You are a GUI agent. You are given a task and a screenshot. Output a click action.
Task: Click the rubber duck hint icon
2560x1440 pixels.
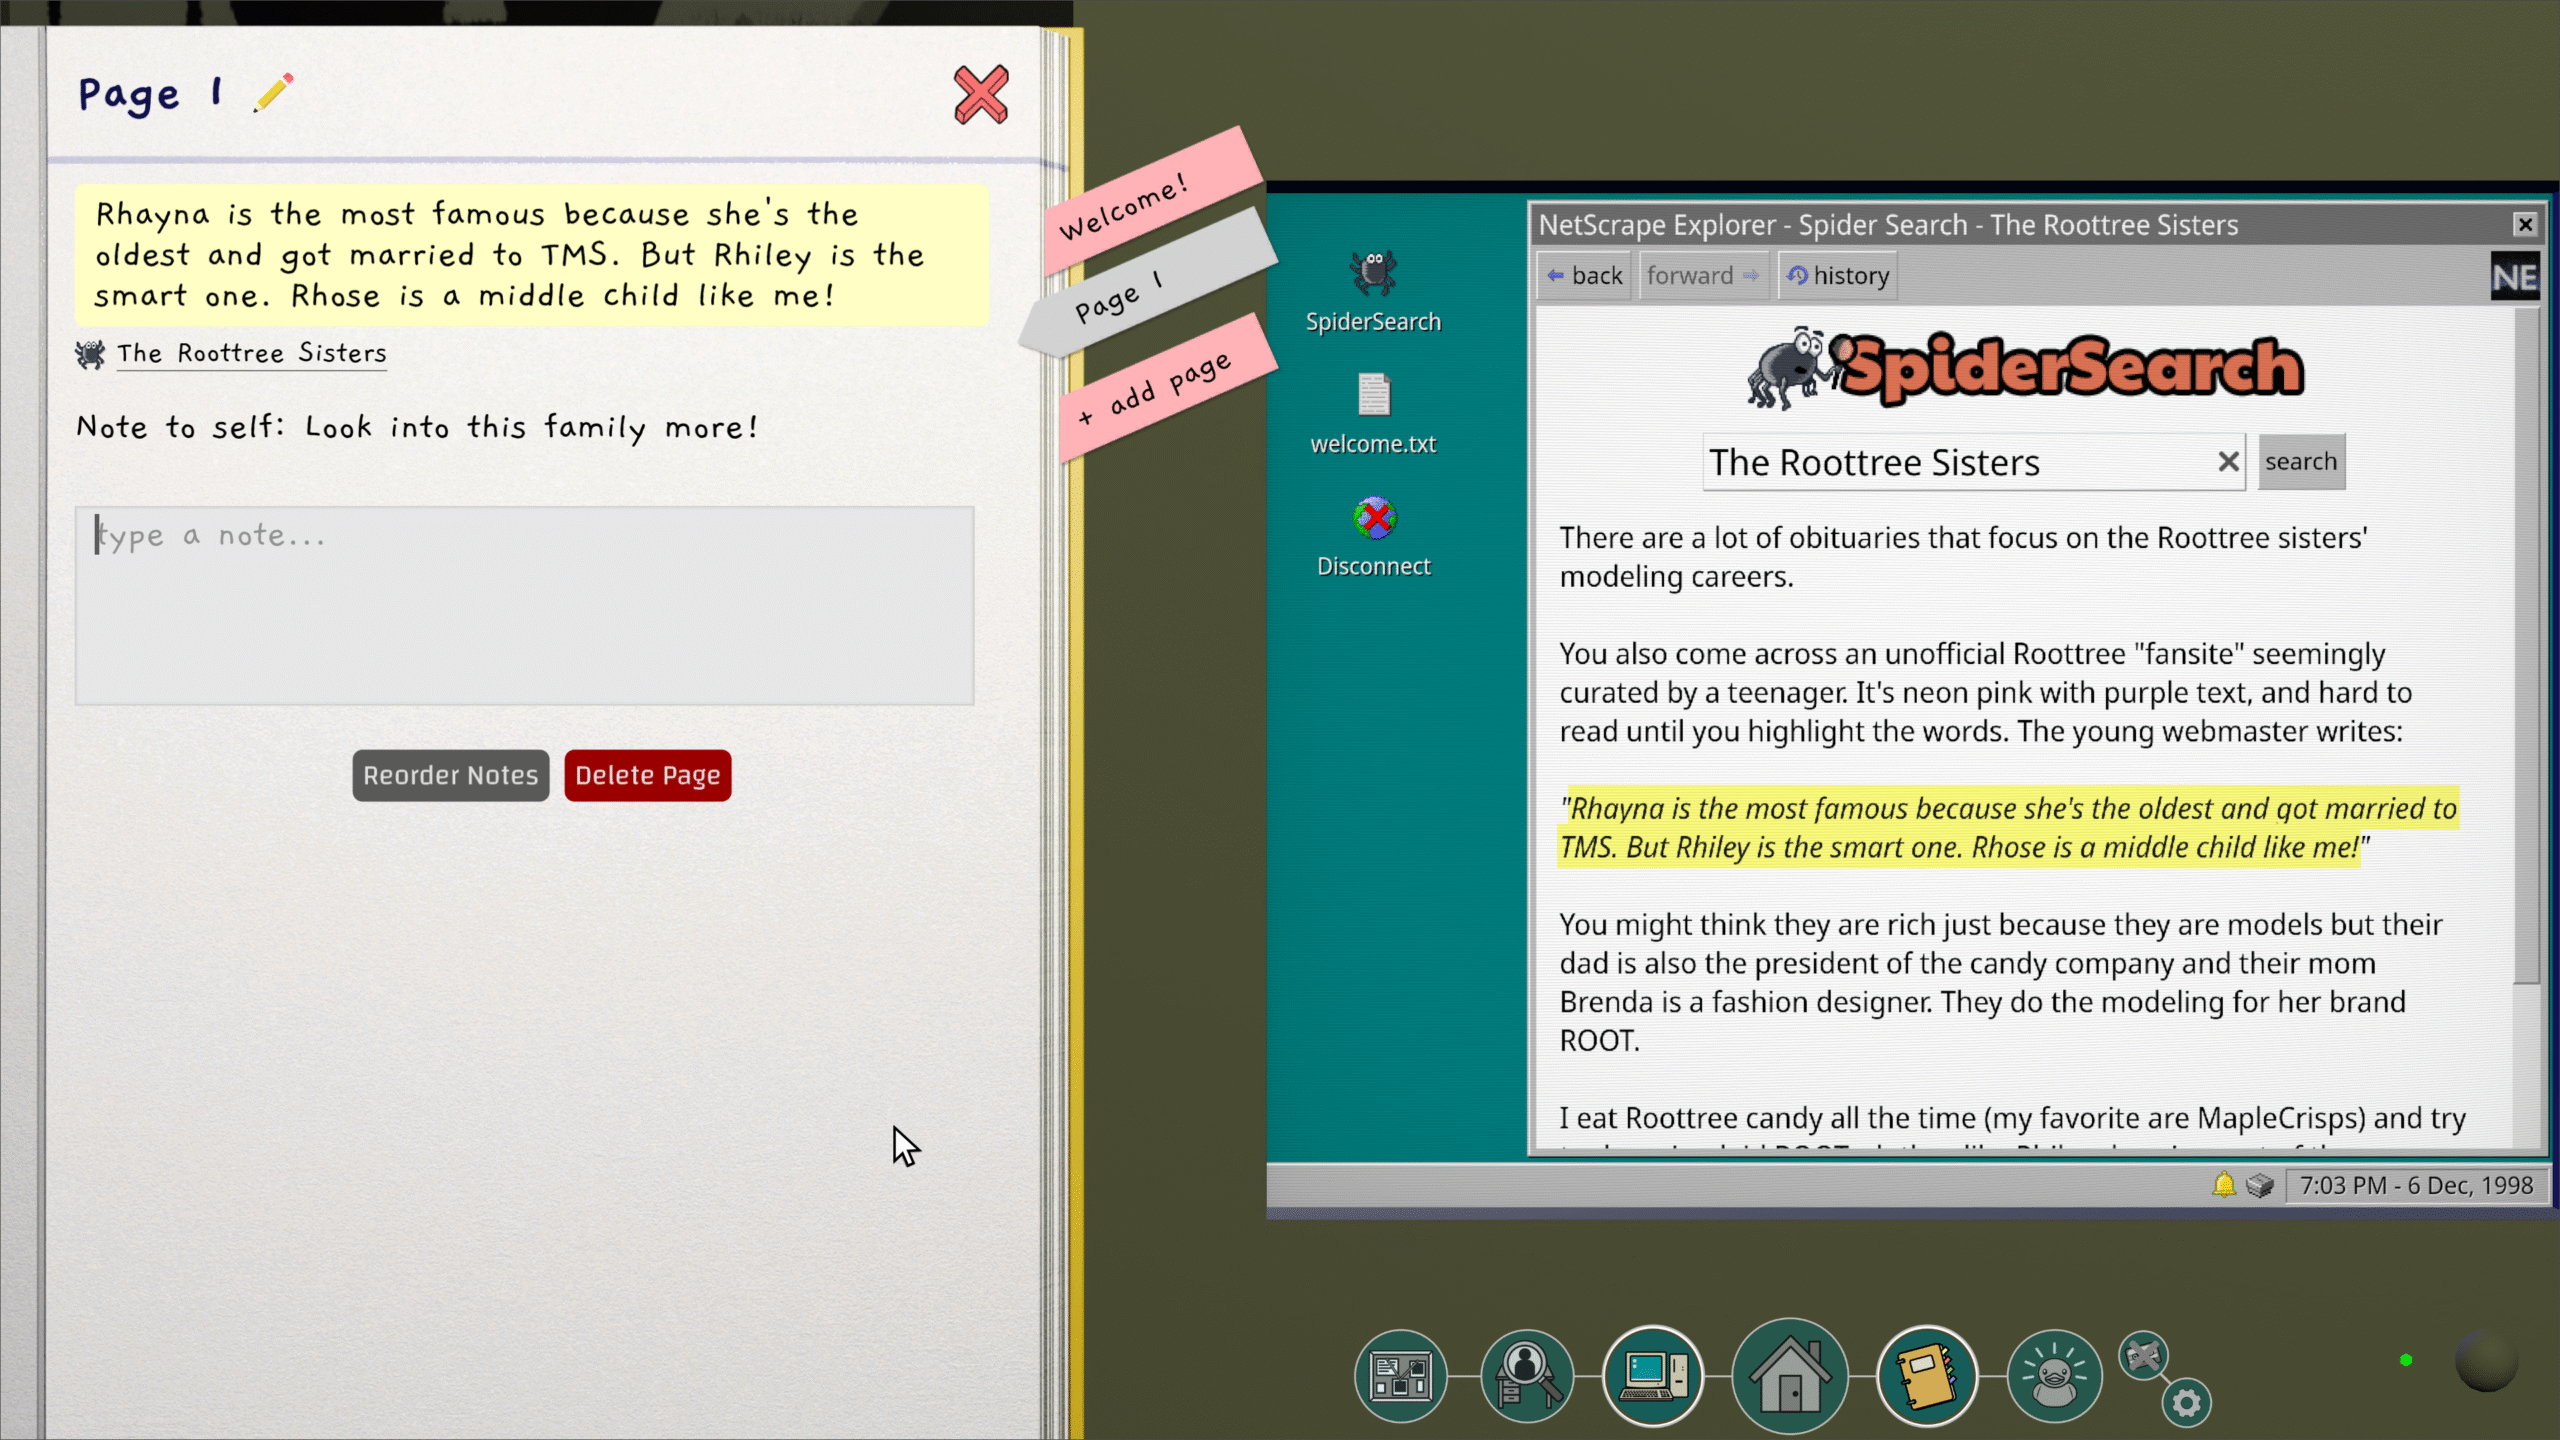(2055, 1376)
